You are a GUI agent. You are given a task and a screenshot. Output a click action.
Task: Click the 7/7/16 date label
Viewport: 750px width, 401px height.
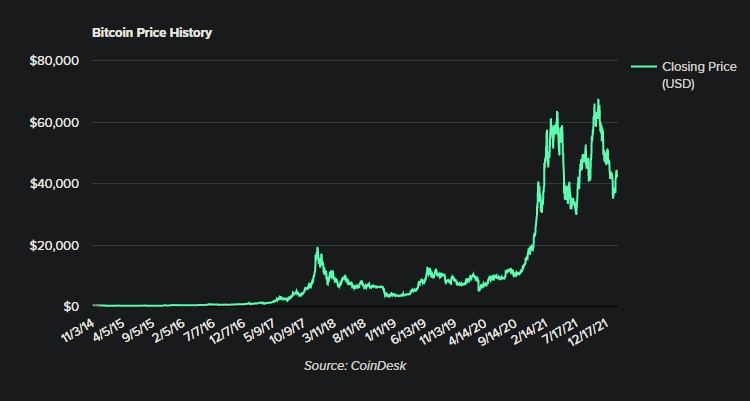click(x=198, y=330)
